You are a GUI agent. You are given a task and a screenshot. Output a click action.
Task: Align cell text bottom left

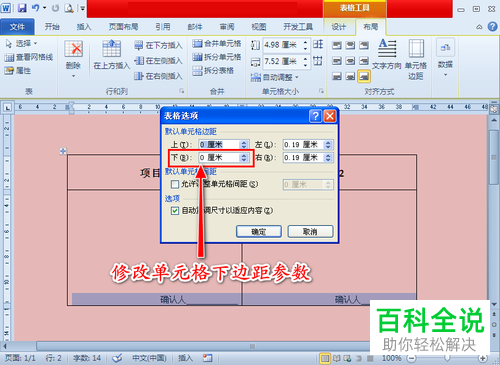[337, 76]
